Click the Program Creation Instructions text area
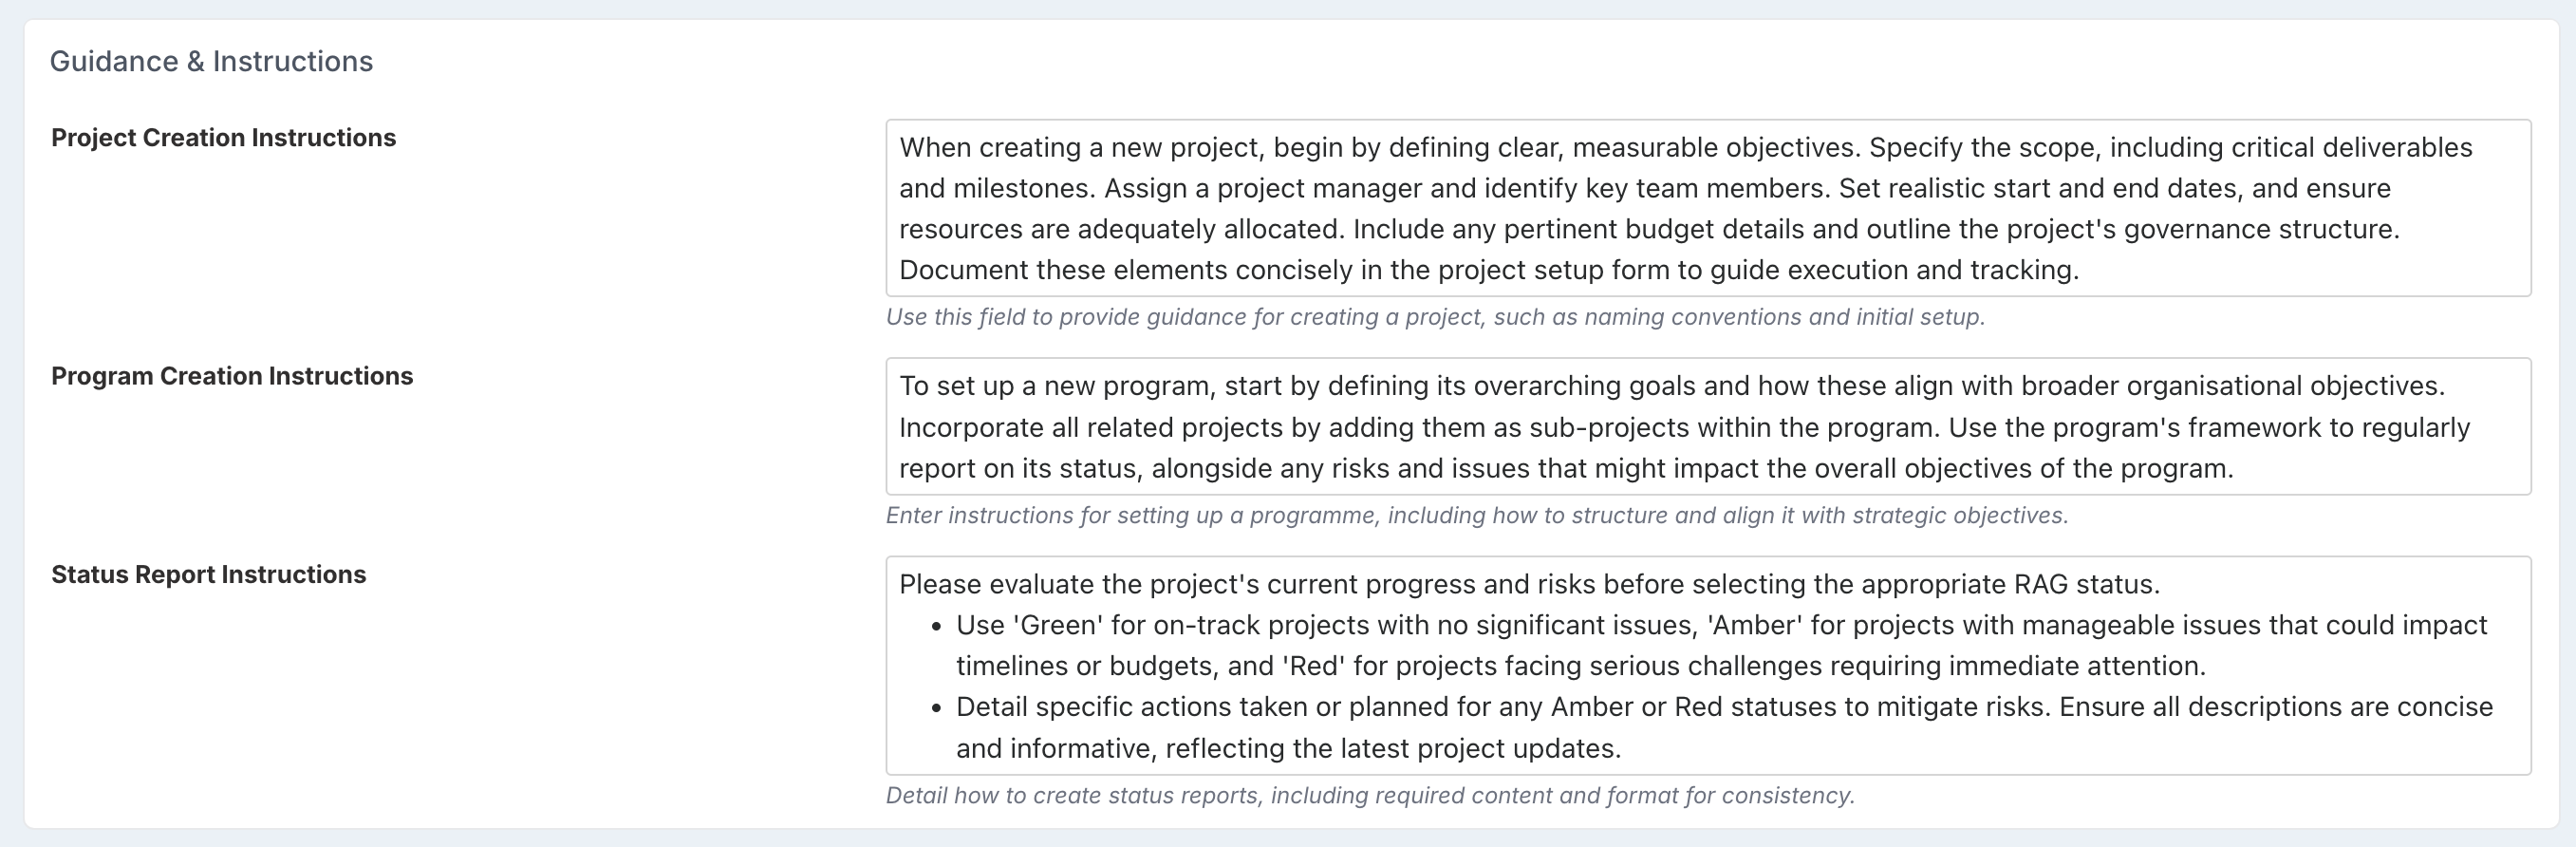Image resolution: width=2576 pixels, height=847 pixels. coord(1708,426)
